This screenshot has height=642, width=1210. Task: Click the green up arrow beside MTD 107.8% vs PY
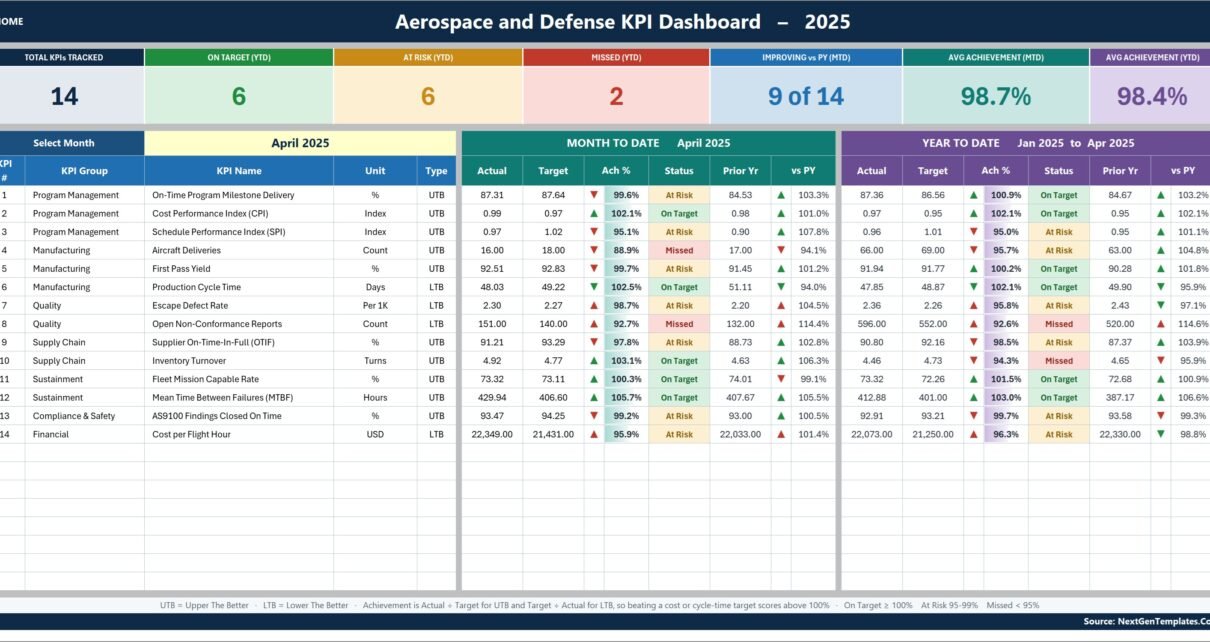tap(781, 232)
